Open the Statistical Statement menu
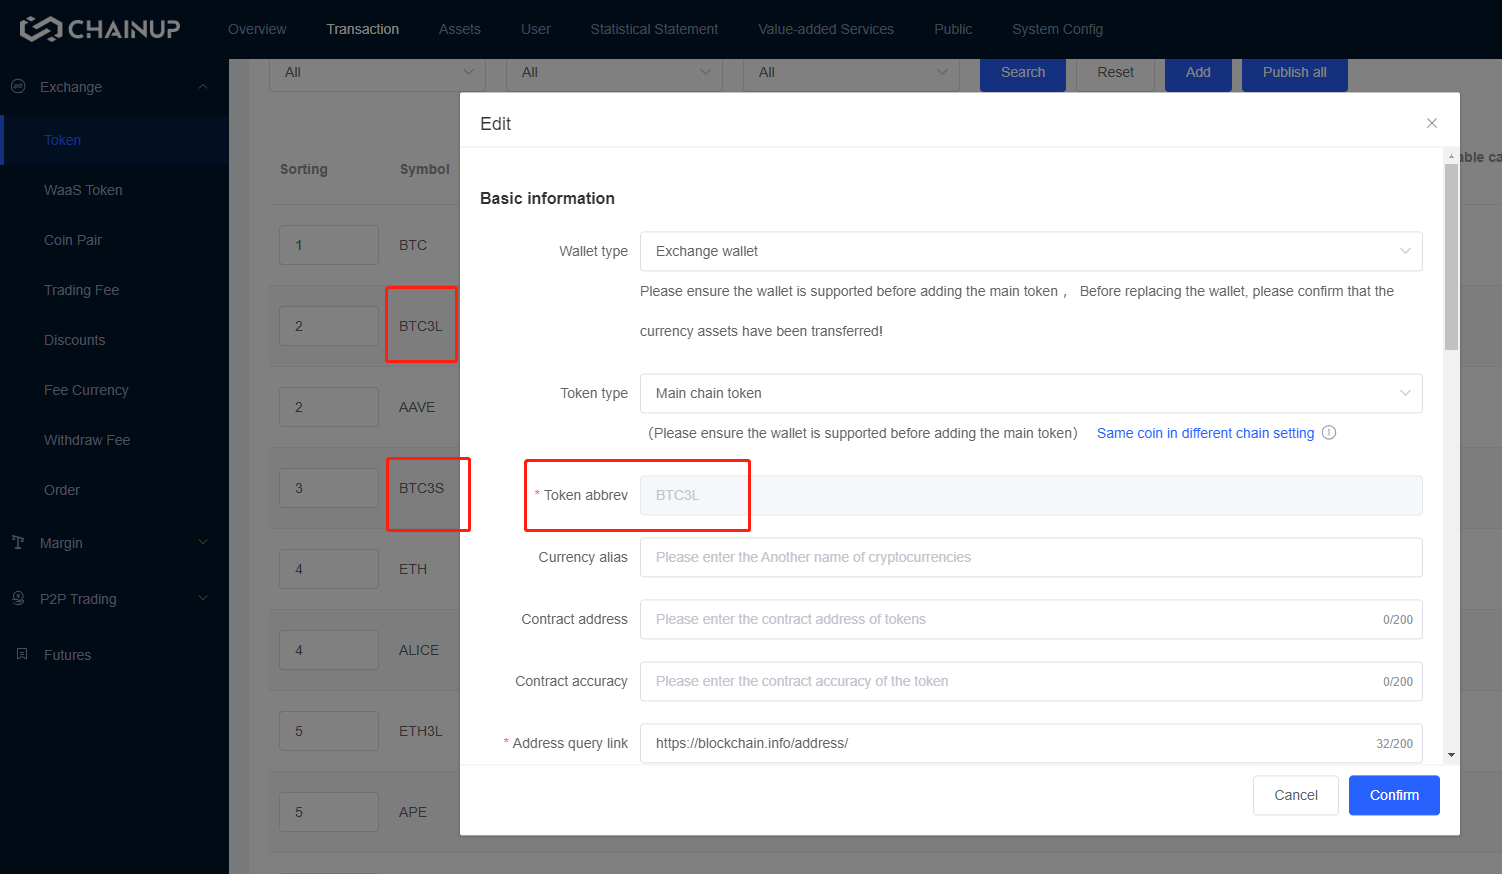Screen dimensions: 1502x874 tap(654, 29)
